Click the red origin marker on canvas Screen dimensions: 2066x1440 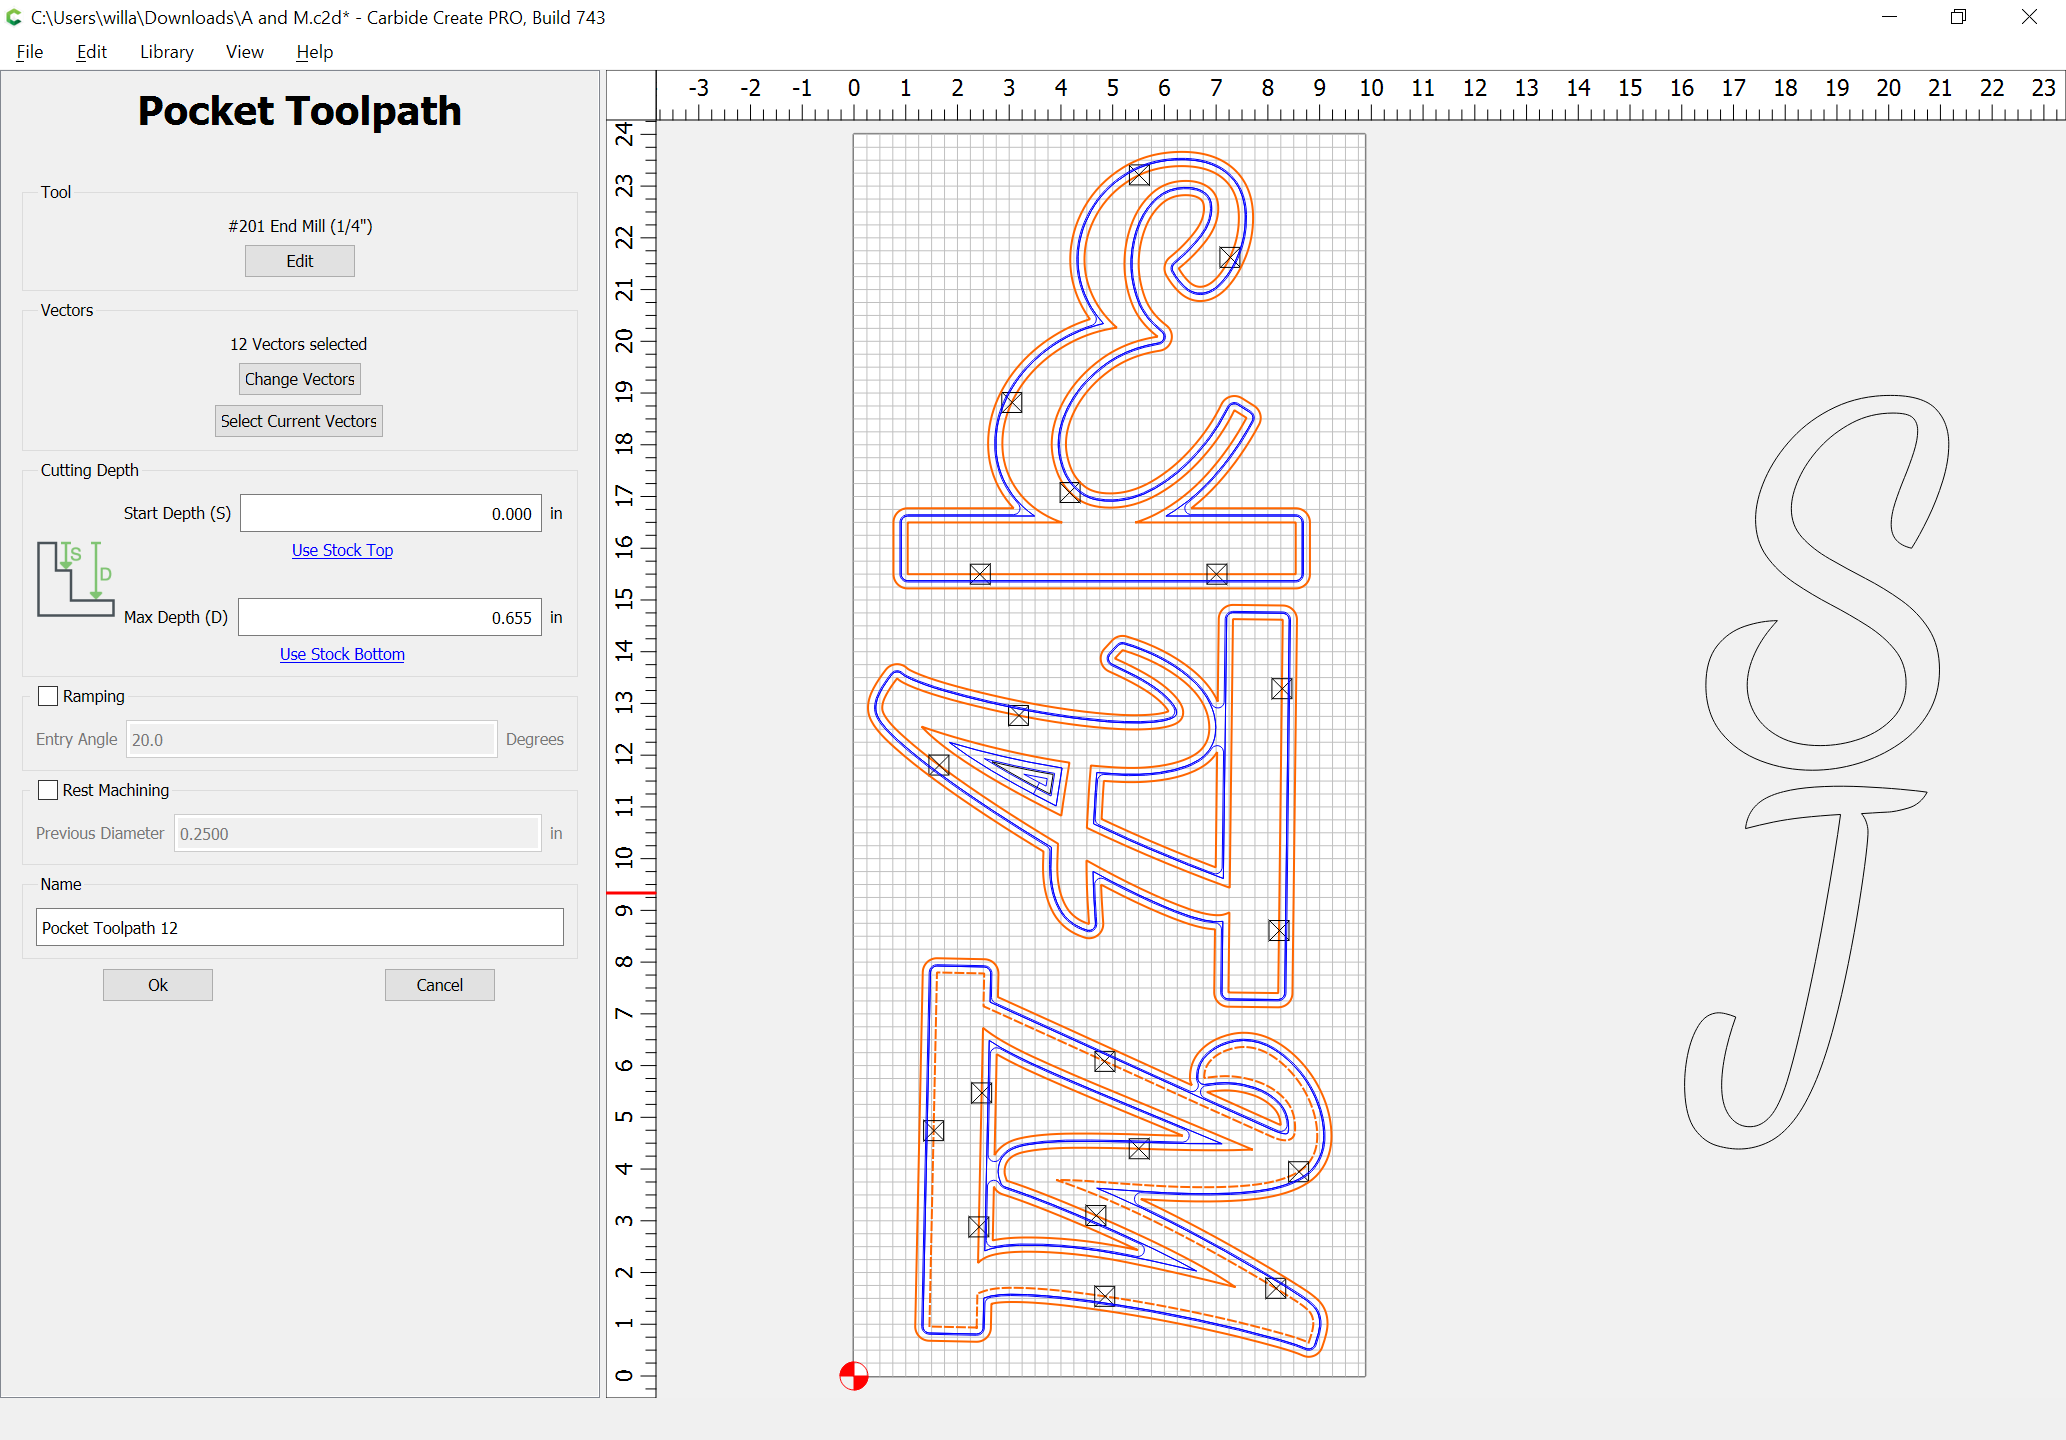853,1376
